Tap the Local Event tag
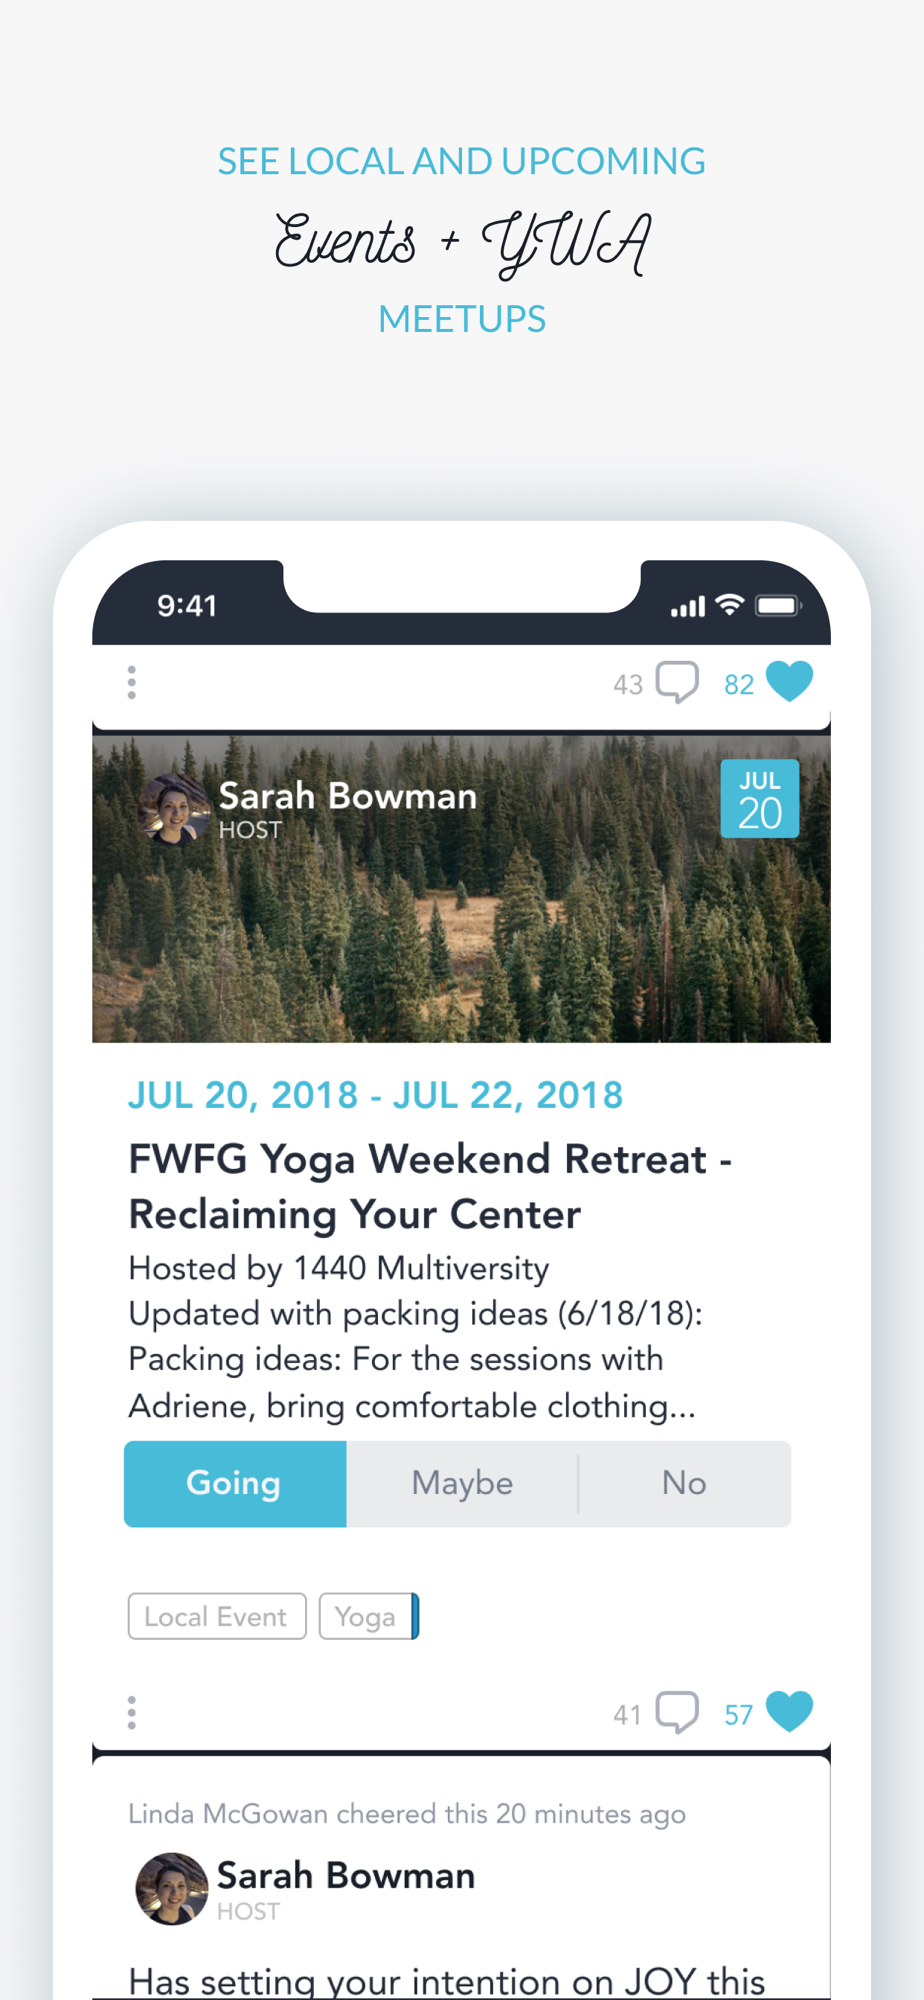The image size is (924, 2000). [217, 1617]
